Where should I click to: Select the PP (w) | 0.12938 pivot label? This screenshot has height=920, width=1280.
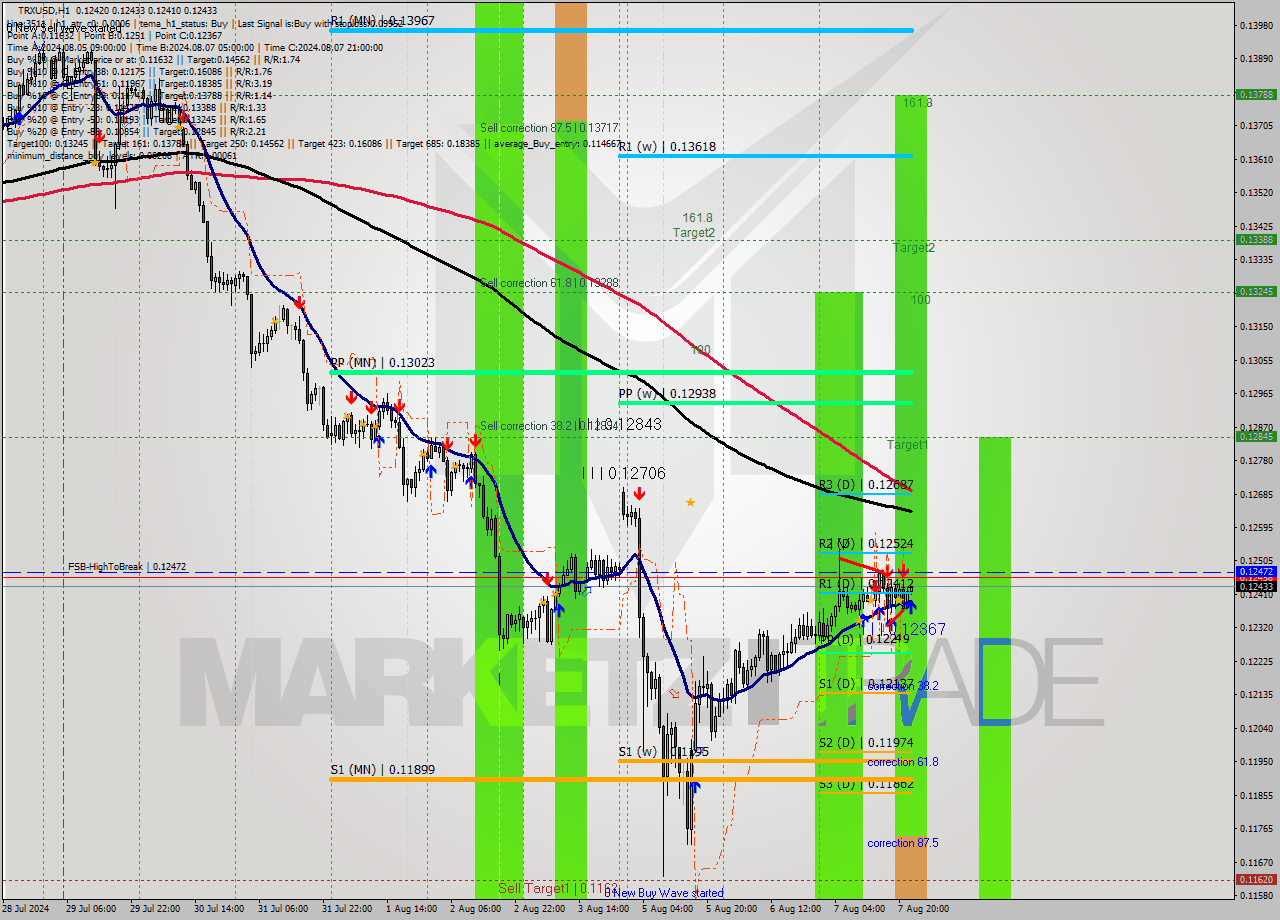[x=667, y=394]
